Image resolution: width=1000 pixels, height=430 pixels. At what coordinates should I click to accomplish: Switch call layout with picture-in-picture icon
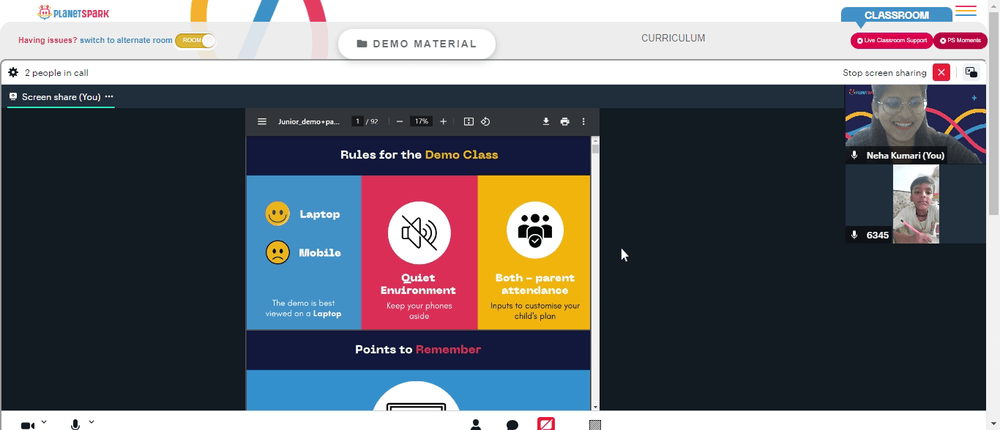[x=971, y=73]
